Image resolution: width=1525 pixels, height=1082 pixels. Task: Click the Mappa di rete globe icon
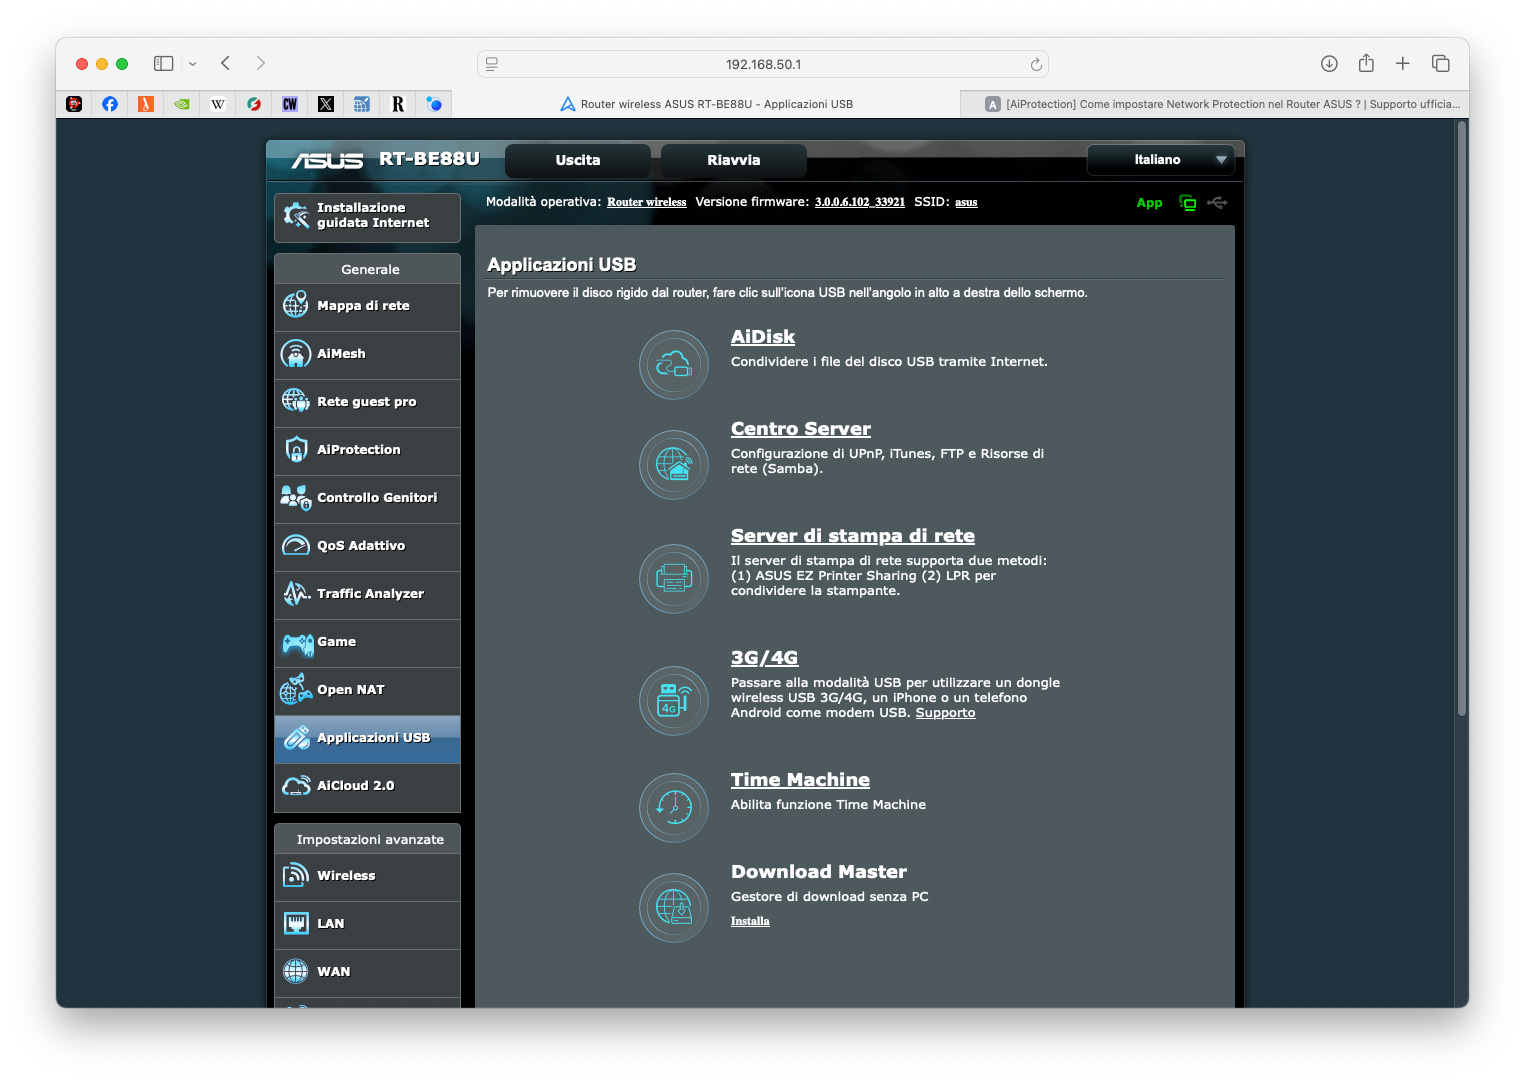pos(296,305)
